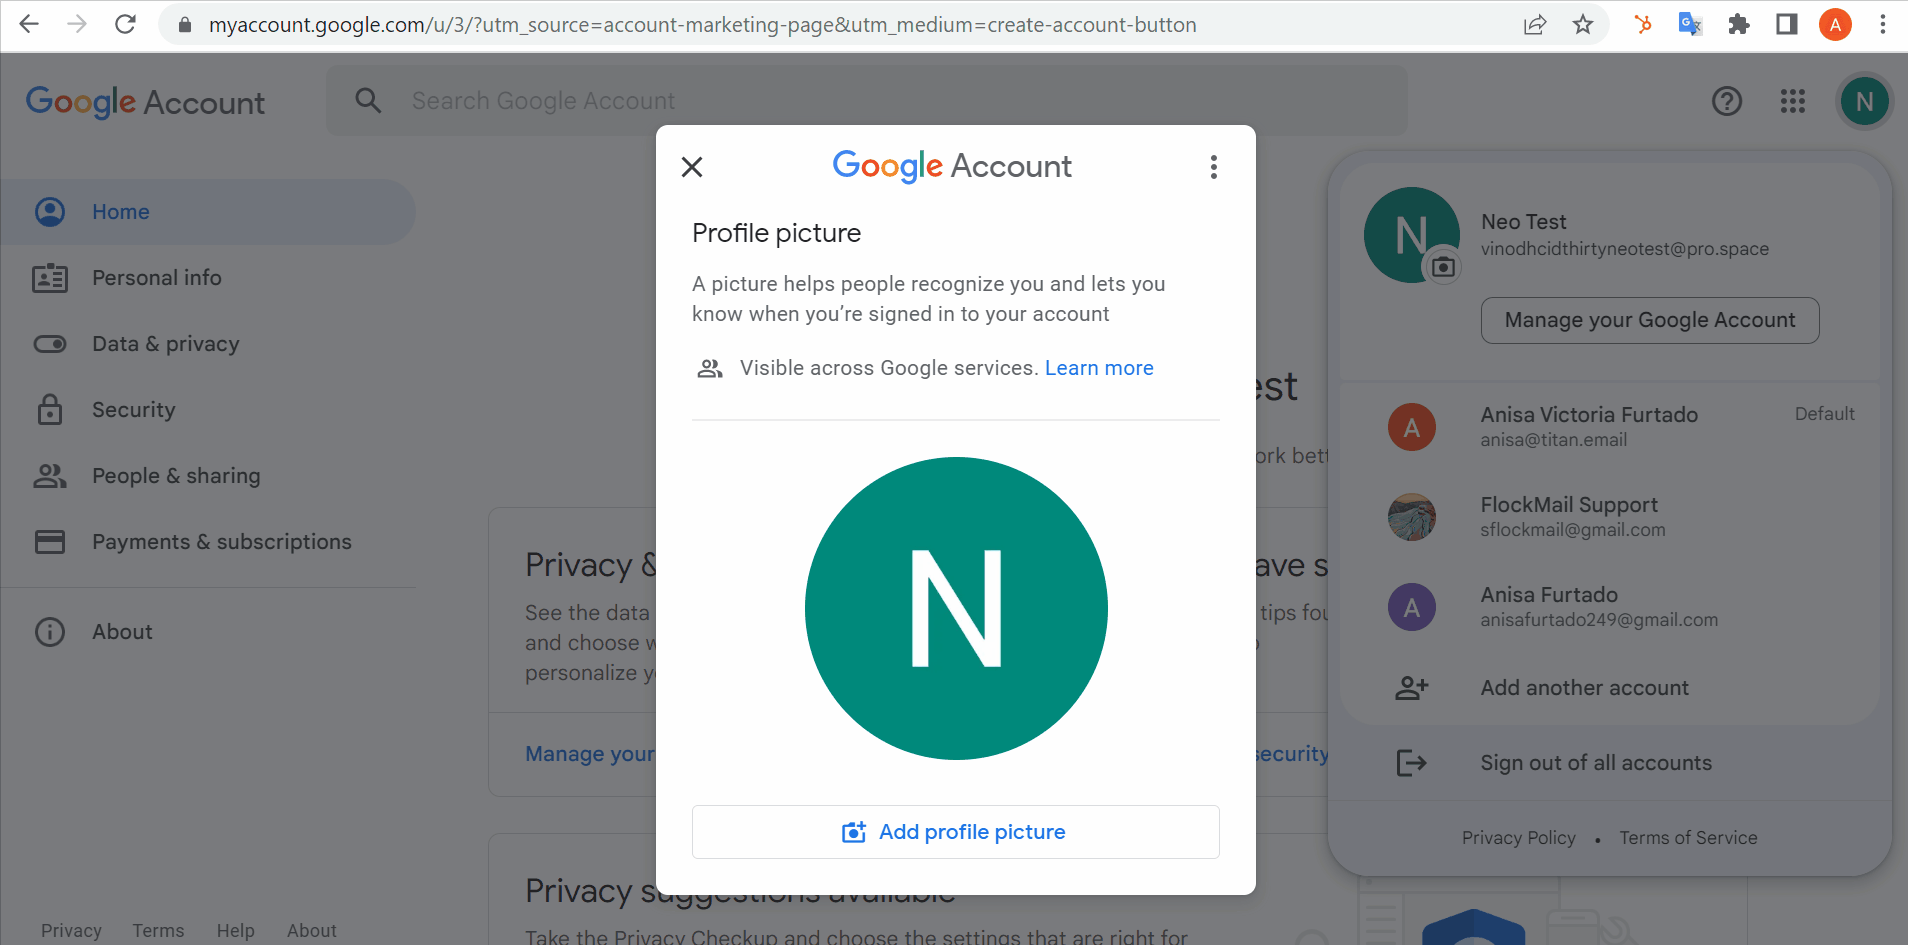The width and height of the screenshot is (1908, 945).
Task: Click the purple A avatar for Anisa Furtado
Action: (1412, 607)
